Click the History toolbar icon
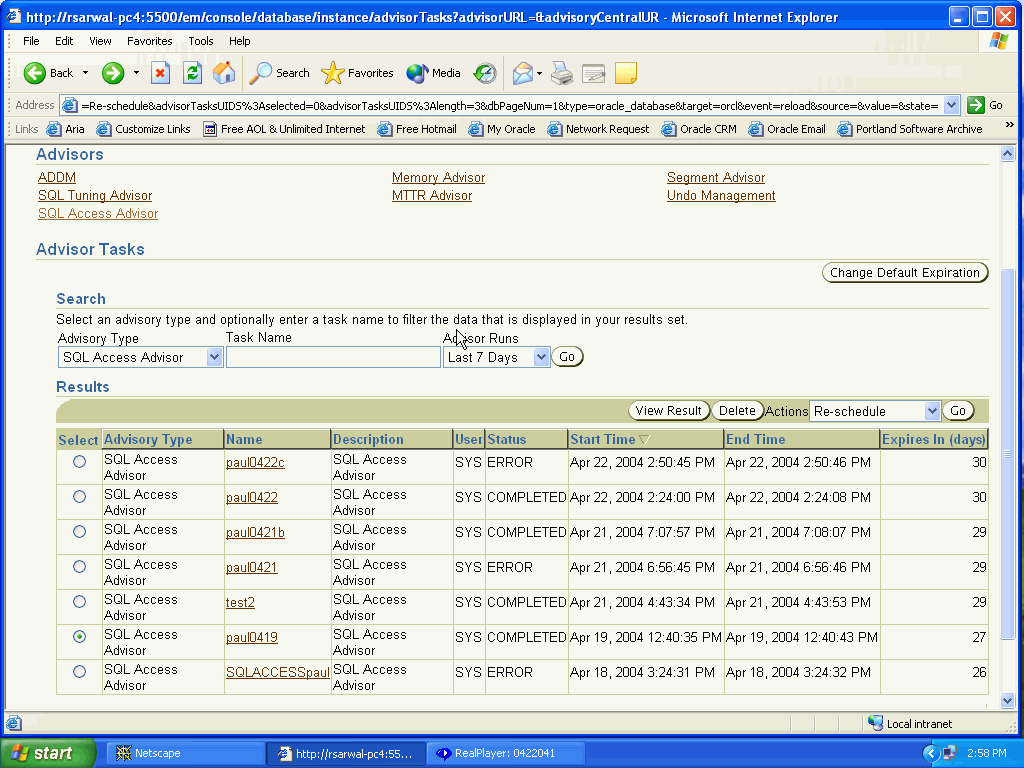 [x=485, y=73]
